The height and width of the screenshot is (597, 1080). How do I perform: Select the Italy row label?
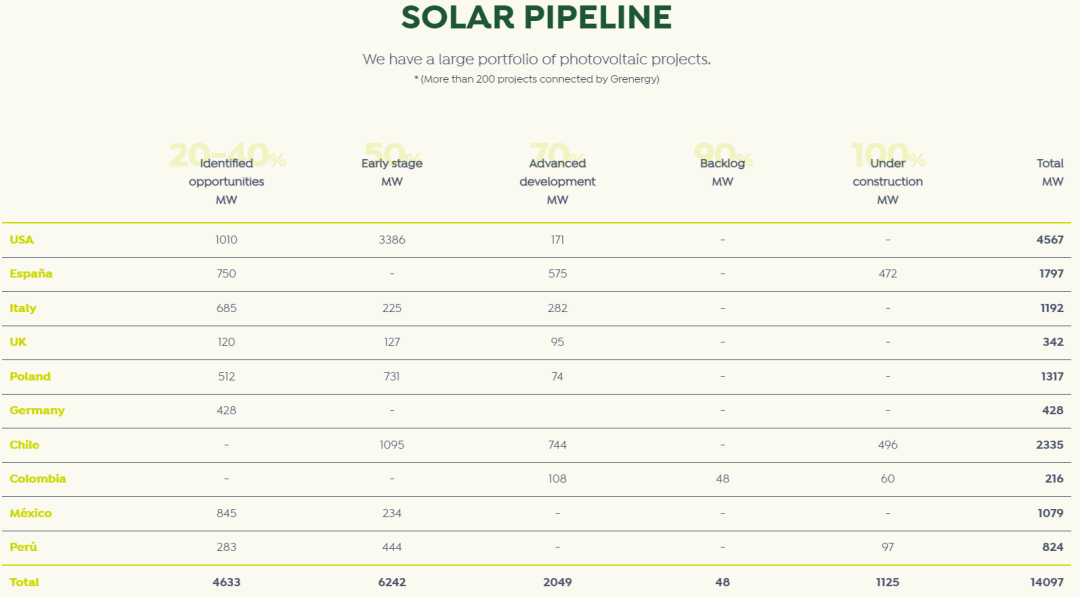coord(23,308)
